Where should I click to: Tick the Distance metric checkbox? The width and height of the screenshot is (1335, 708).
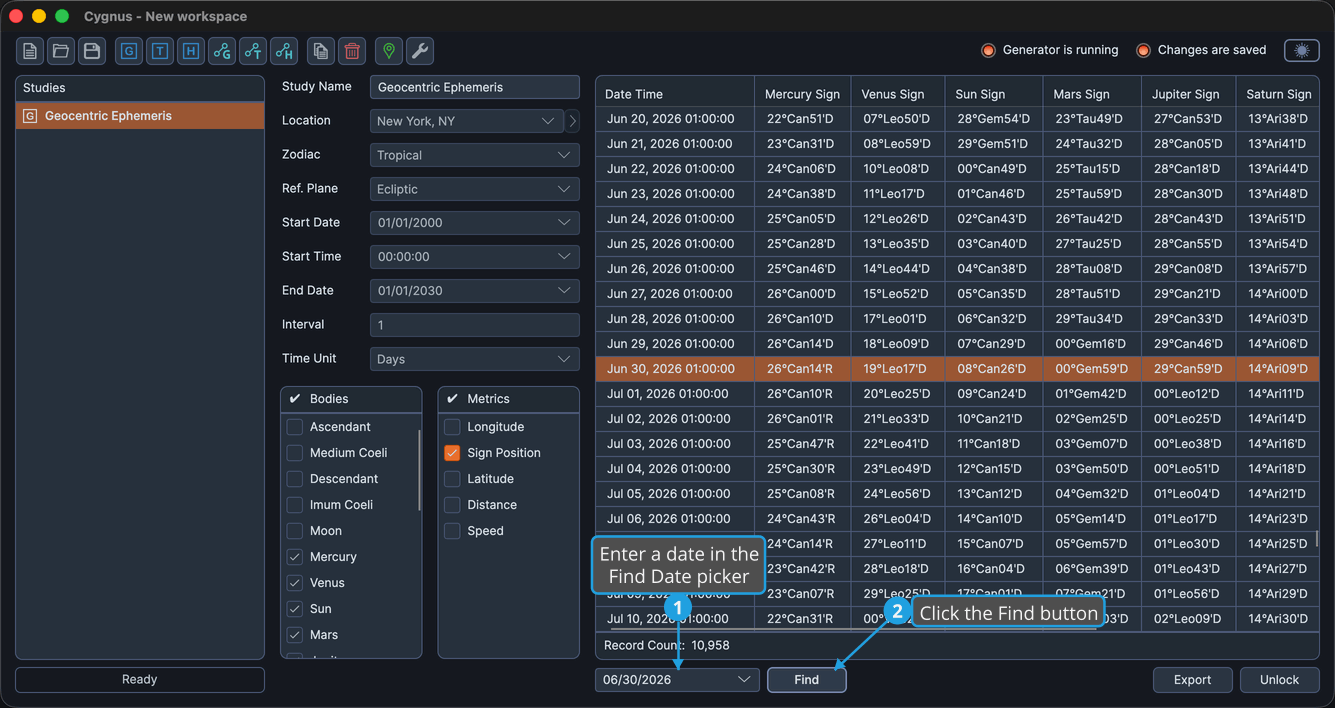coord(452,505)
